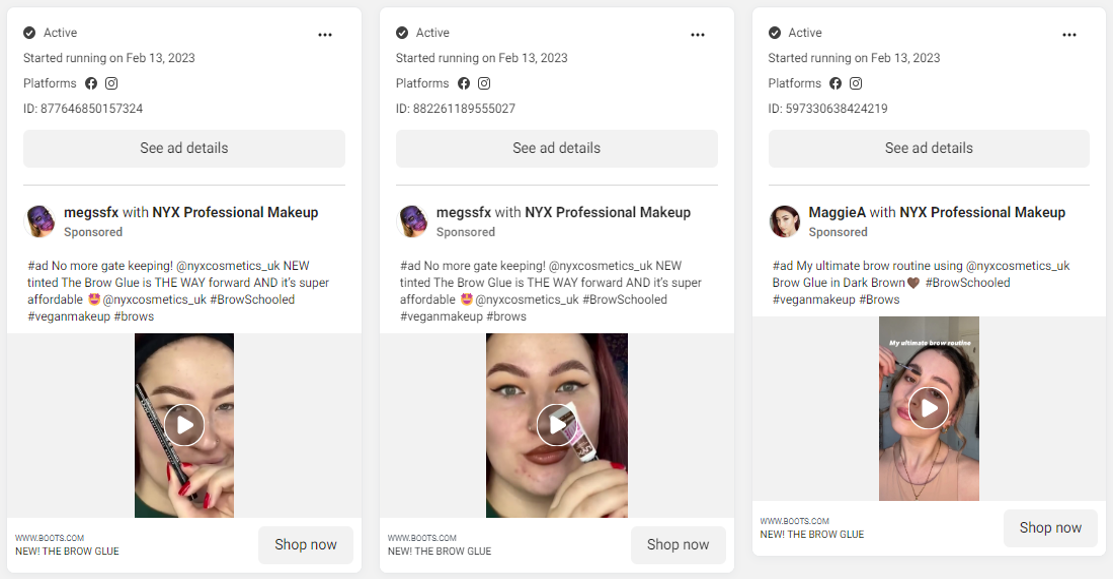Click Shop now on ad 882261189555027 card
This screenshot has width=1113, height=579.
(x=678, y=545)
